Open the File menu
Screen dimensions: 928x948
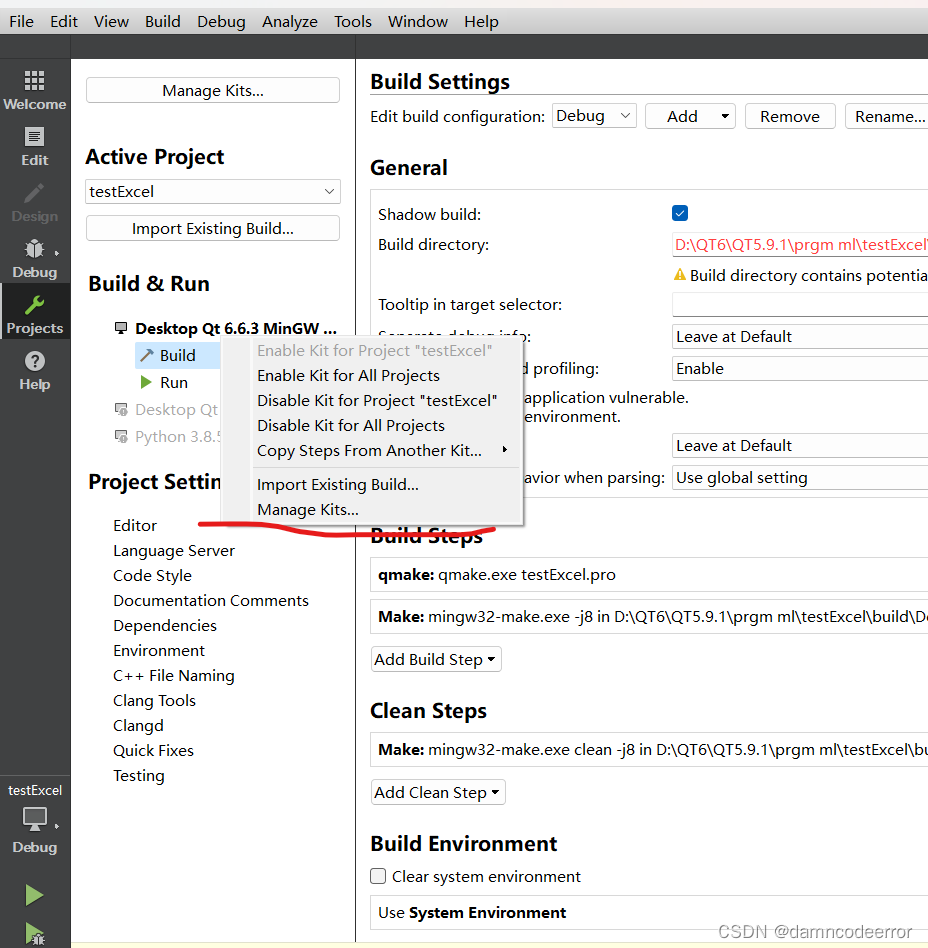coord(22,22)
